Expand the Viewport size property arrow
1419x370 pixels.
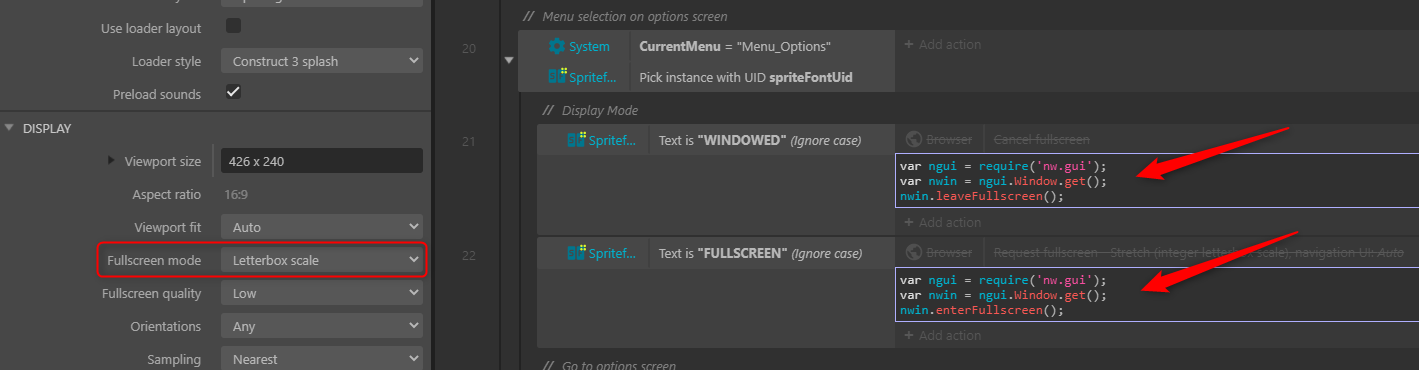(x=112, y=160)
